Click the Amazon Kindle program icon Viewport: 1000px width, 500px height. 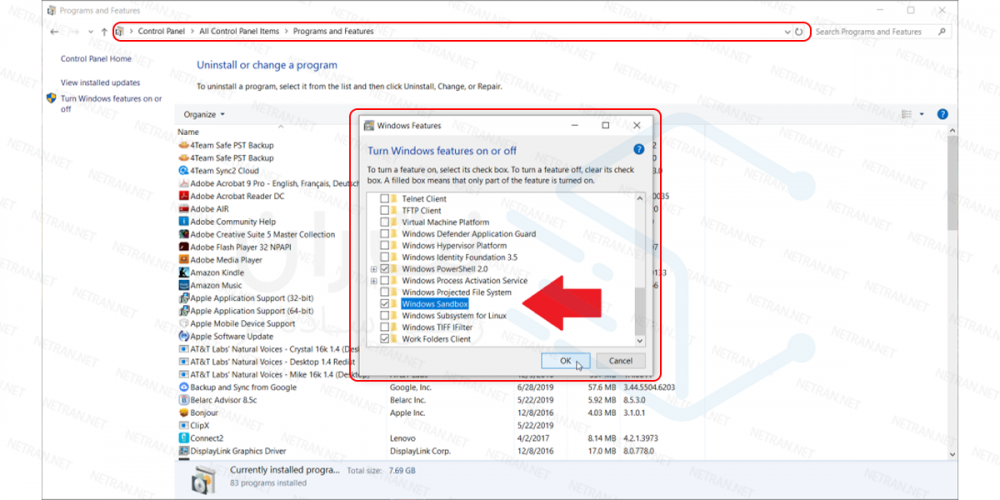184,272
